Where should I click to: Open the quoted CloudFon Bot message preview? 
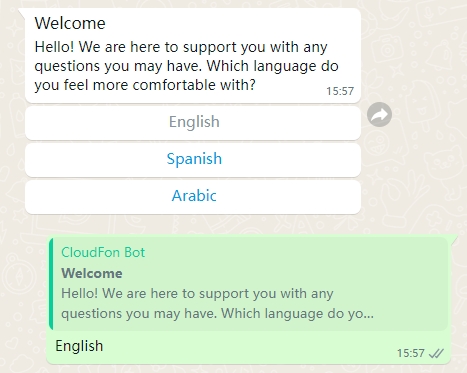248,284
